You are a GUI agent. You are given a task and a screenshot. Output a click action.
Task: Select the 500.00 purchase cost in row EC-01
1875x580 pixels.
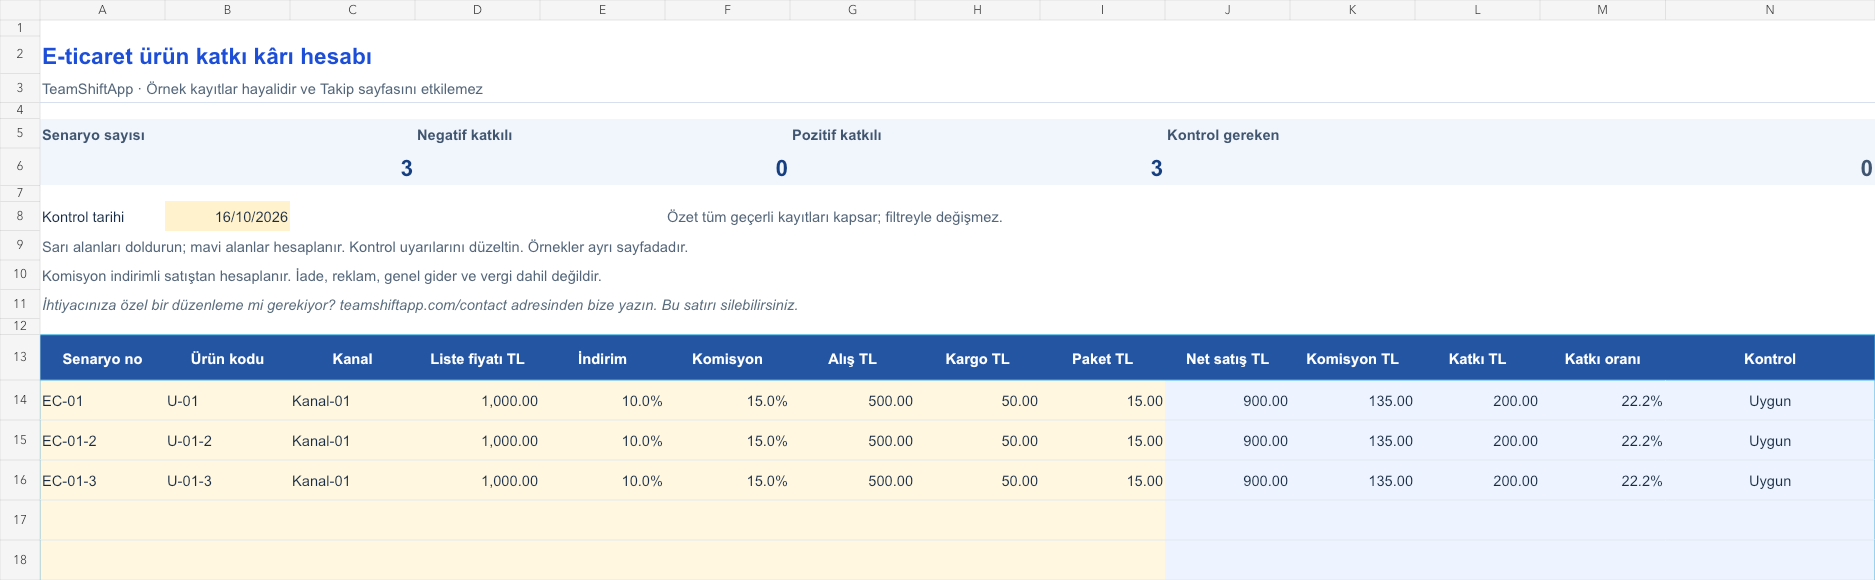point(852,401)
